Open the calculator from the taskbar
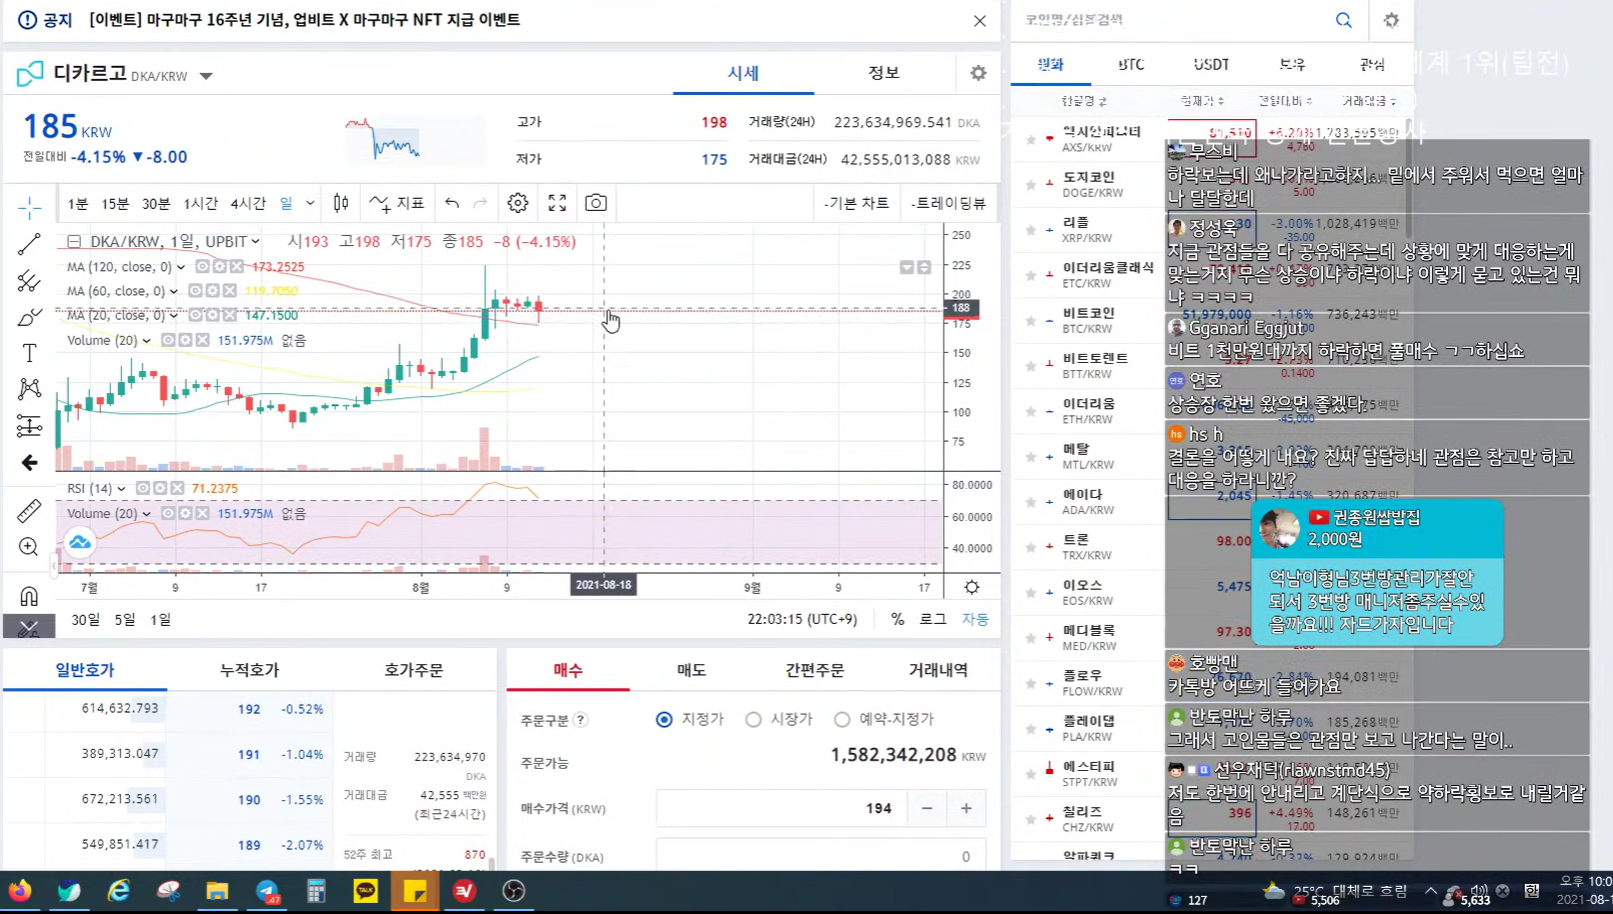This screenshot has height=914, width=1613. click(x=316, y=890)
